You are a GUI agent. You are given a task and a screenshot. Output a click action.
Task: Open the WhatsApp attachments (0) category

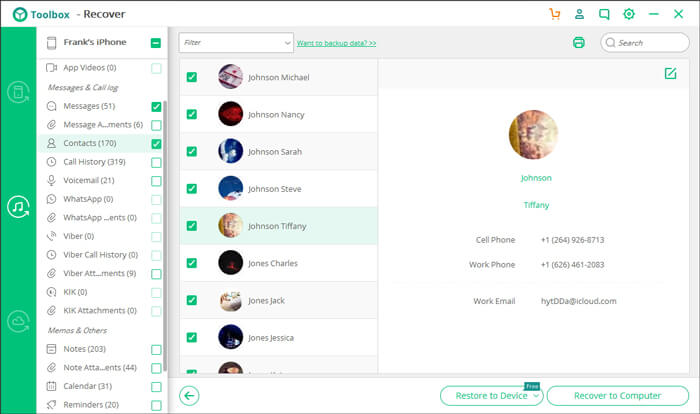click(100, 217)
